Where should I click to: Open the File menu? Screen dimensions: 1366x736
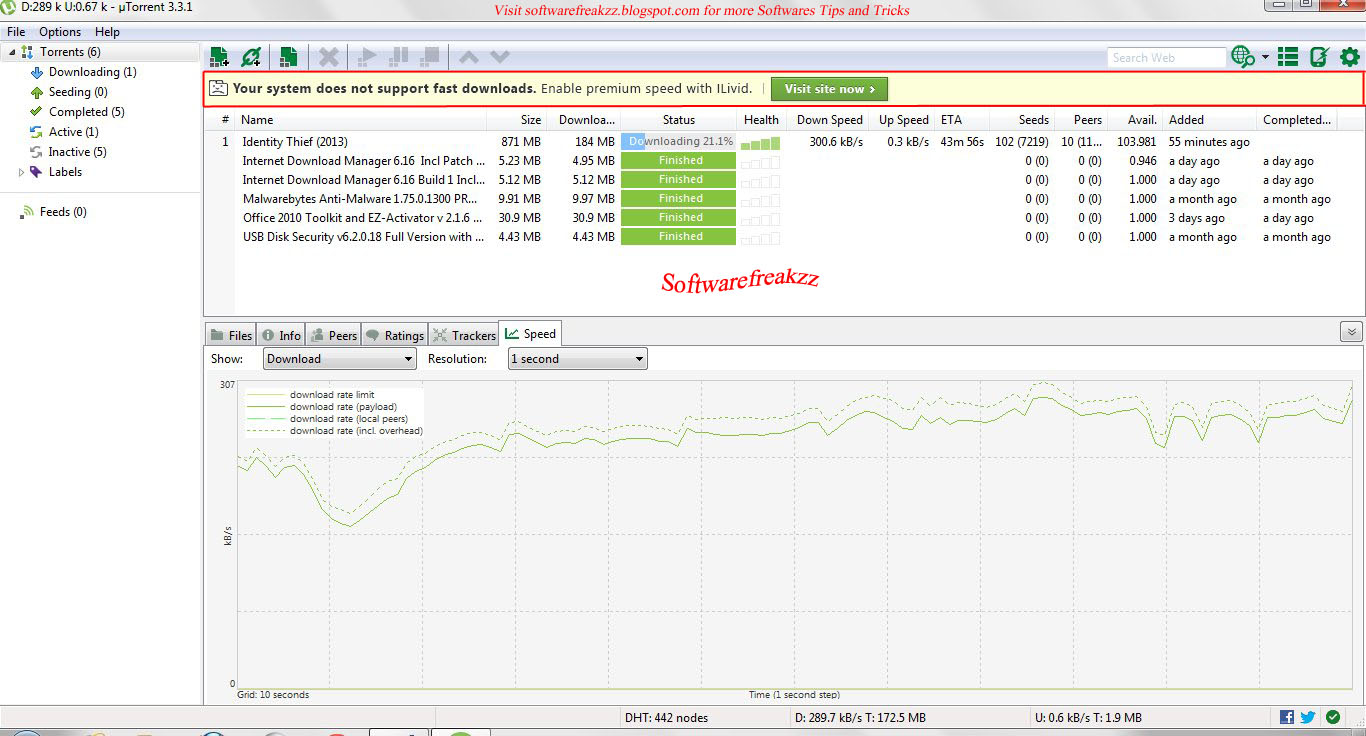(16, 32)
